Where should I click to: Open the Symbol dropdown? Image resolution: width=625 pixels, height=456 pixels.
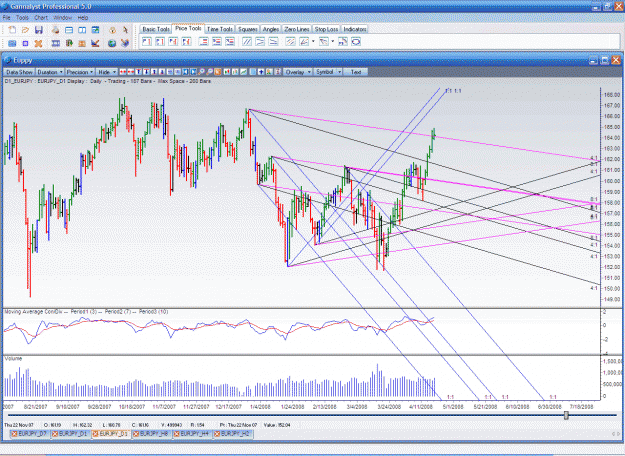coord(328,72)
